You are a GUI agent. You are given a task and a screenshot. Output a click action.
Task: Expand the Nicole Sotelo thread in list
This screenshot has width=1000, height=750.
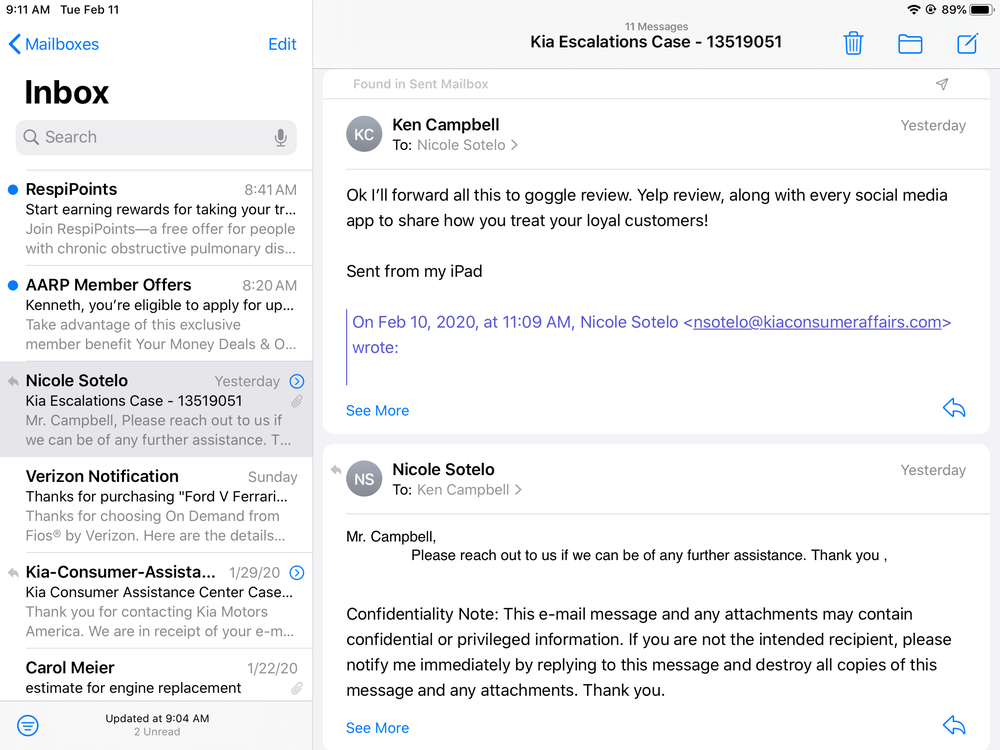[296, 381]
